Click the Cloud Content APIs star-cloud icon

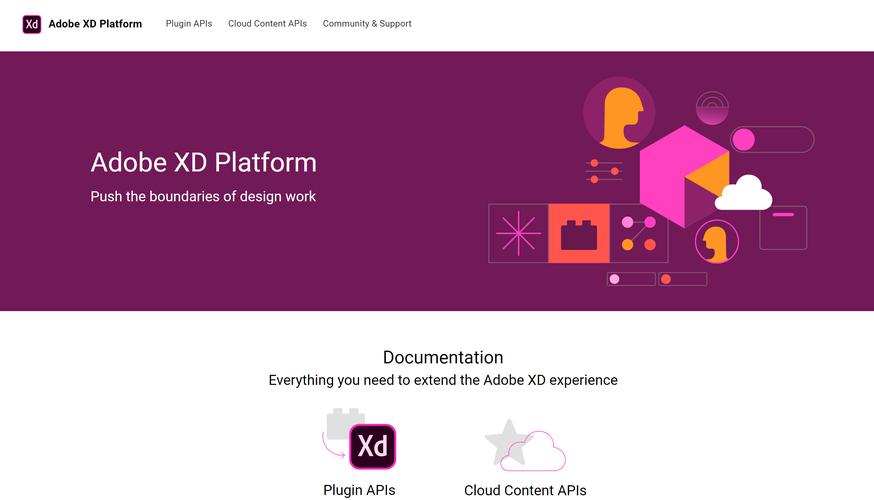[525, 445]
